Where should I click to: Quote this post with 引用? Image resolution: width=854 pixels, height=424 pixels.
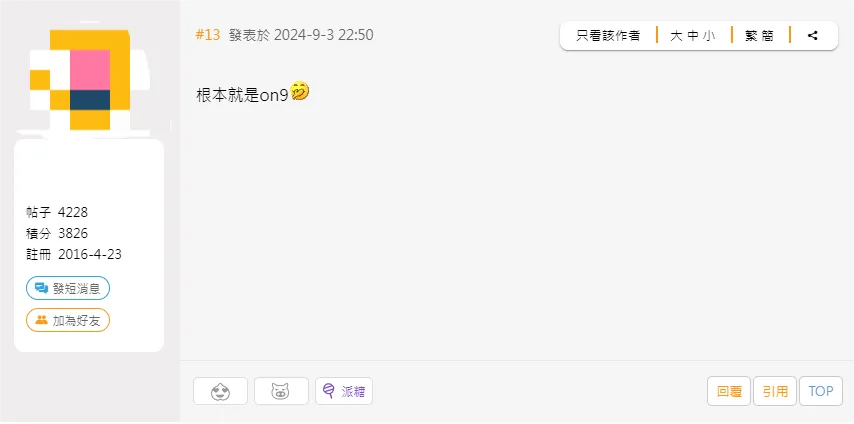coord(775,391)
